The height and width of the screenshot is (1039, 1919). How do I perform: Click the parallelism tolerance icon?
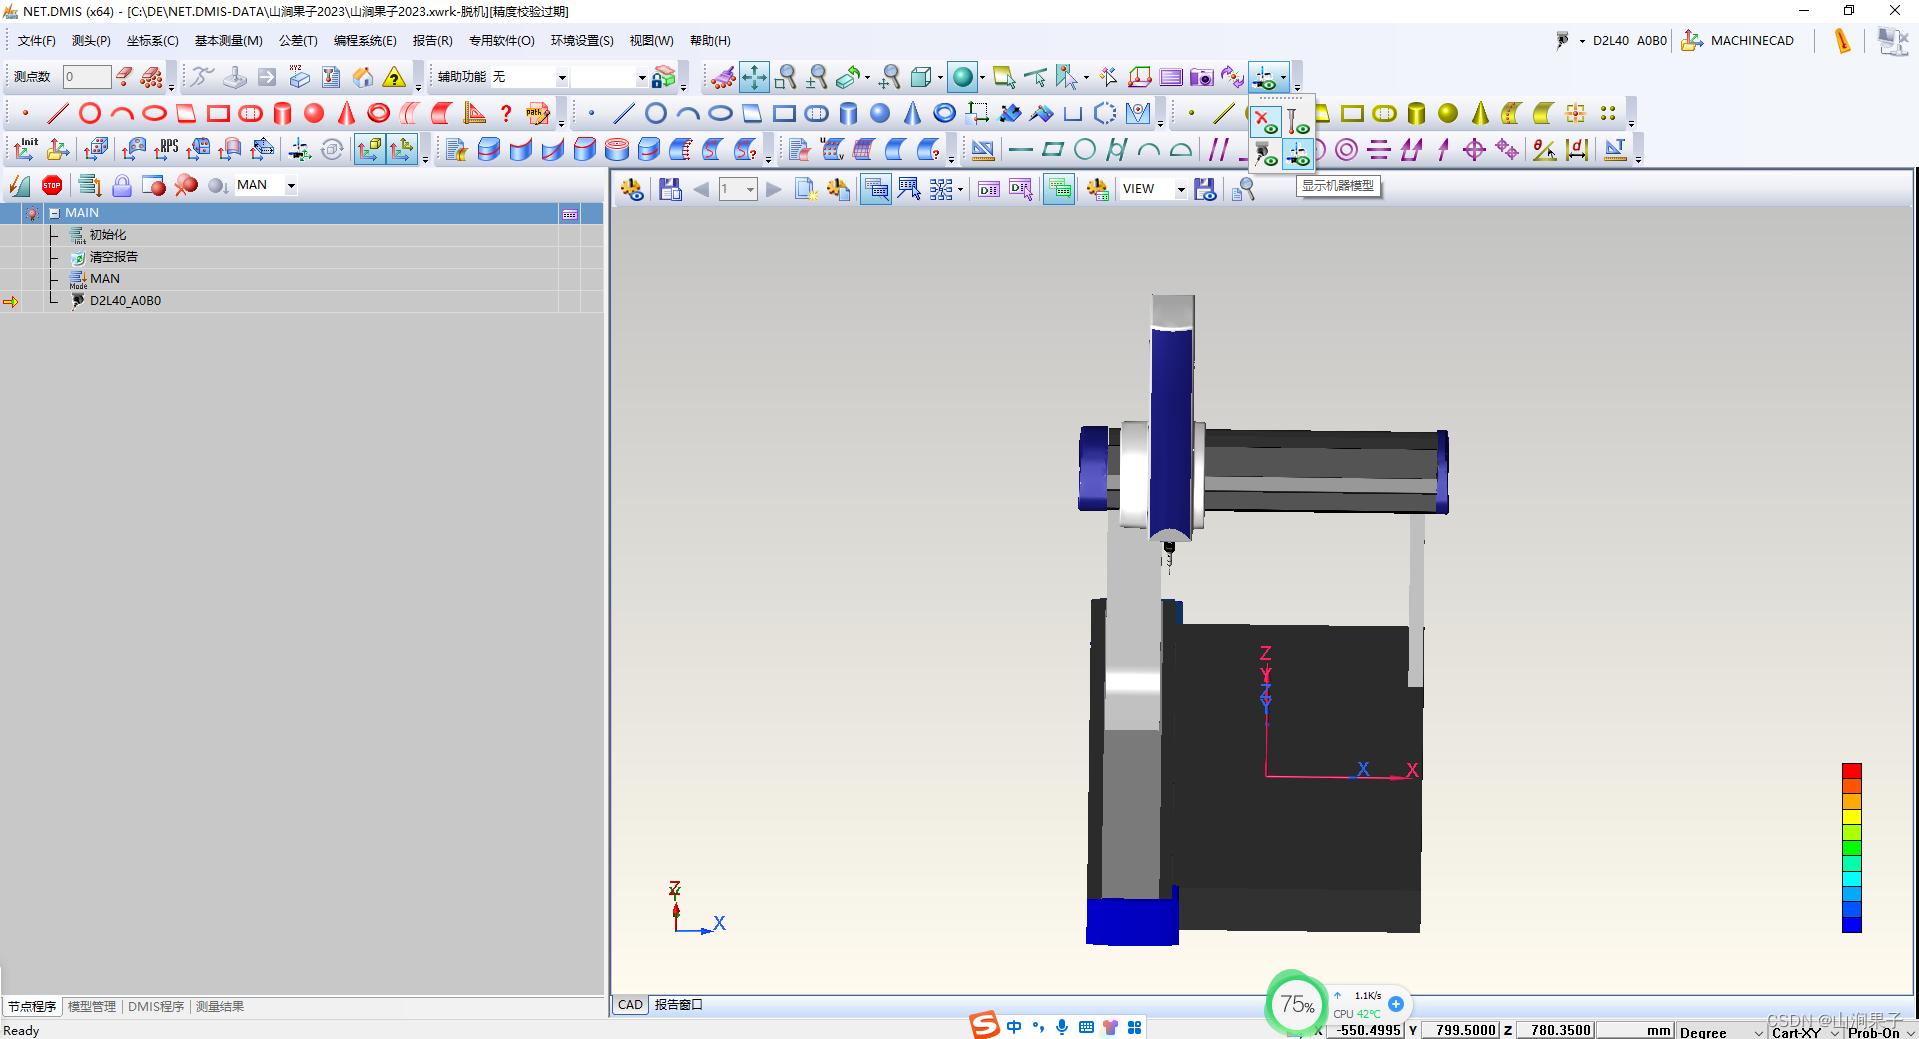click(1218, 149)
